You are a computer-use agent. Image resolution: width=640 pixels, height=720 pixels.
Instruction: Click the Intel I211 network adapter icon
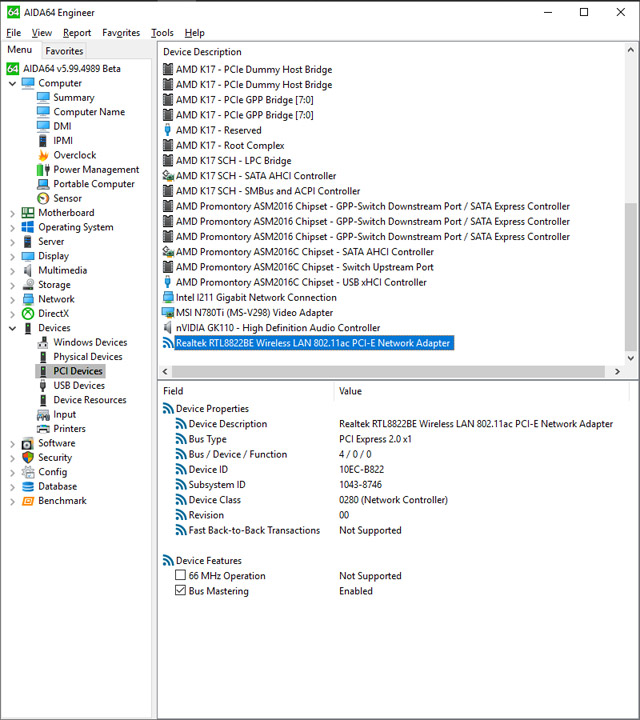click(168, 298)
